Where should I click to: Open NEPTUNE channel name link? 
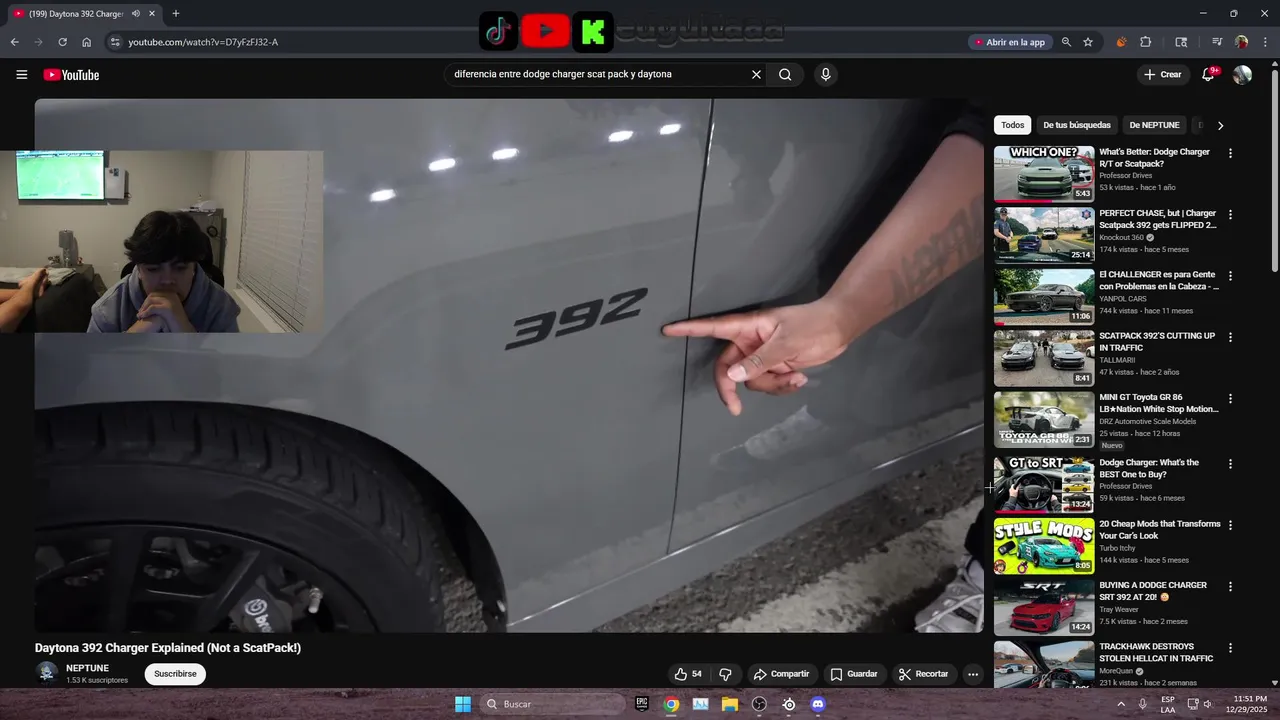pos(87,668)
